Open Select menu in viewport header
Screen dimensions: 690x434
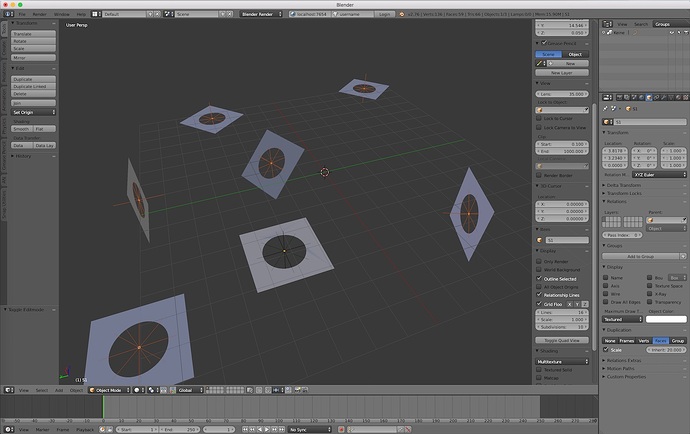[42, 390]
